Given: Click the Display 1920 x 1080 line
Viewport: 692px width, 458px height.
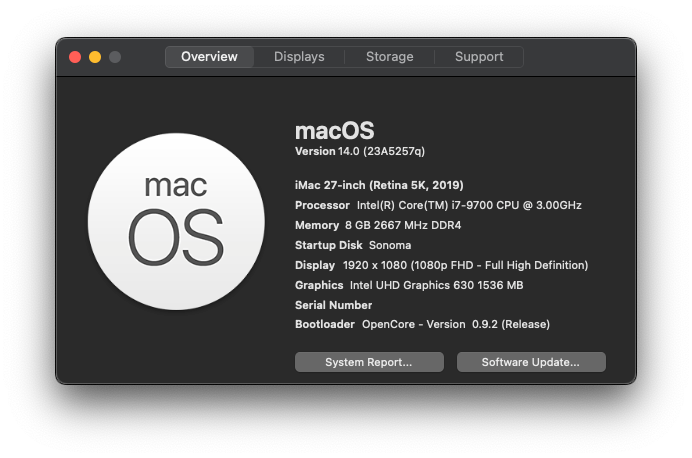Looking at the screenshot, I should [x=441, y=265].
